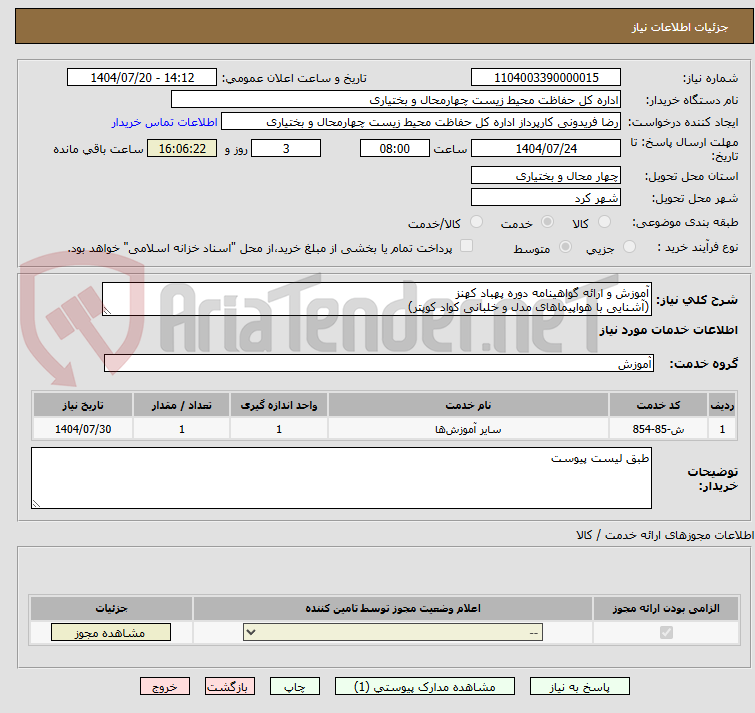Viewport: 755px width, 713px height.
Task: Select 'جزیی' purchase process radio
Action: click(x=629, y=247)
